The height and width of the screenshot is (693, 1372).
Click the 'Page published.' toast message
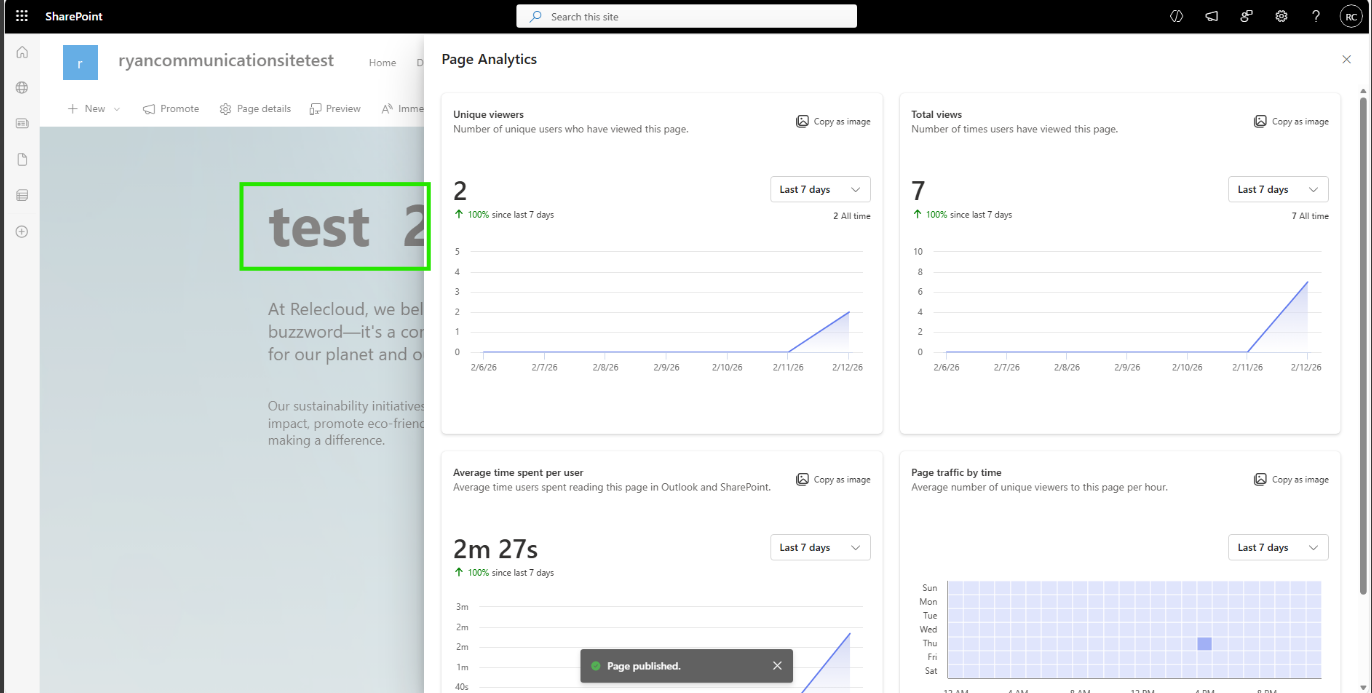point(644,666)
